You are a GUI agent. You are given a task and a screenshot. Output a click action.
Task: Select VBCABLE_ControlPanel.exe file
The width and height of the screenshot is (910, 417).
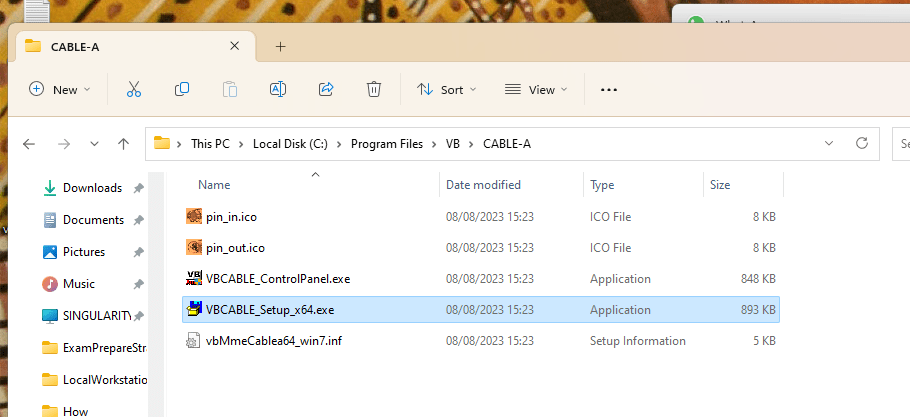pos(481,278)
